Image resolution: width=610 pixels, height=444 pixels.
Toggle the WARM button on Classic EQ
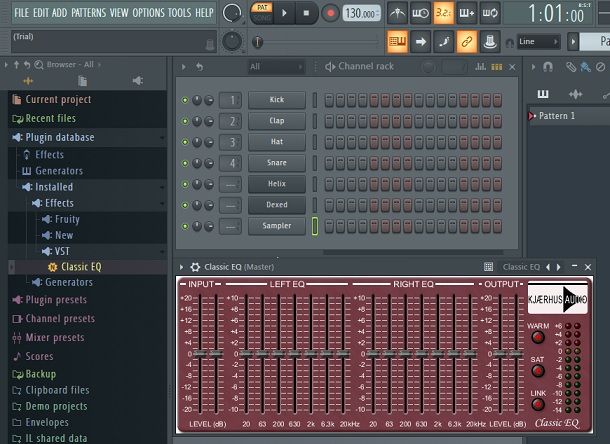coord(538,337)
